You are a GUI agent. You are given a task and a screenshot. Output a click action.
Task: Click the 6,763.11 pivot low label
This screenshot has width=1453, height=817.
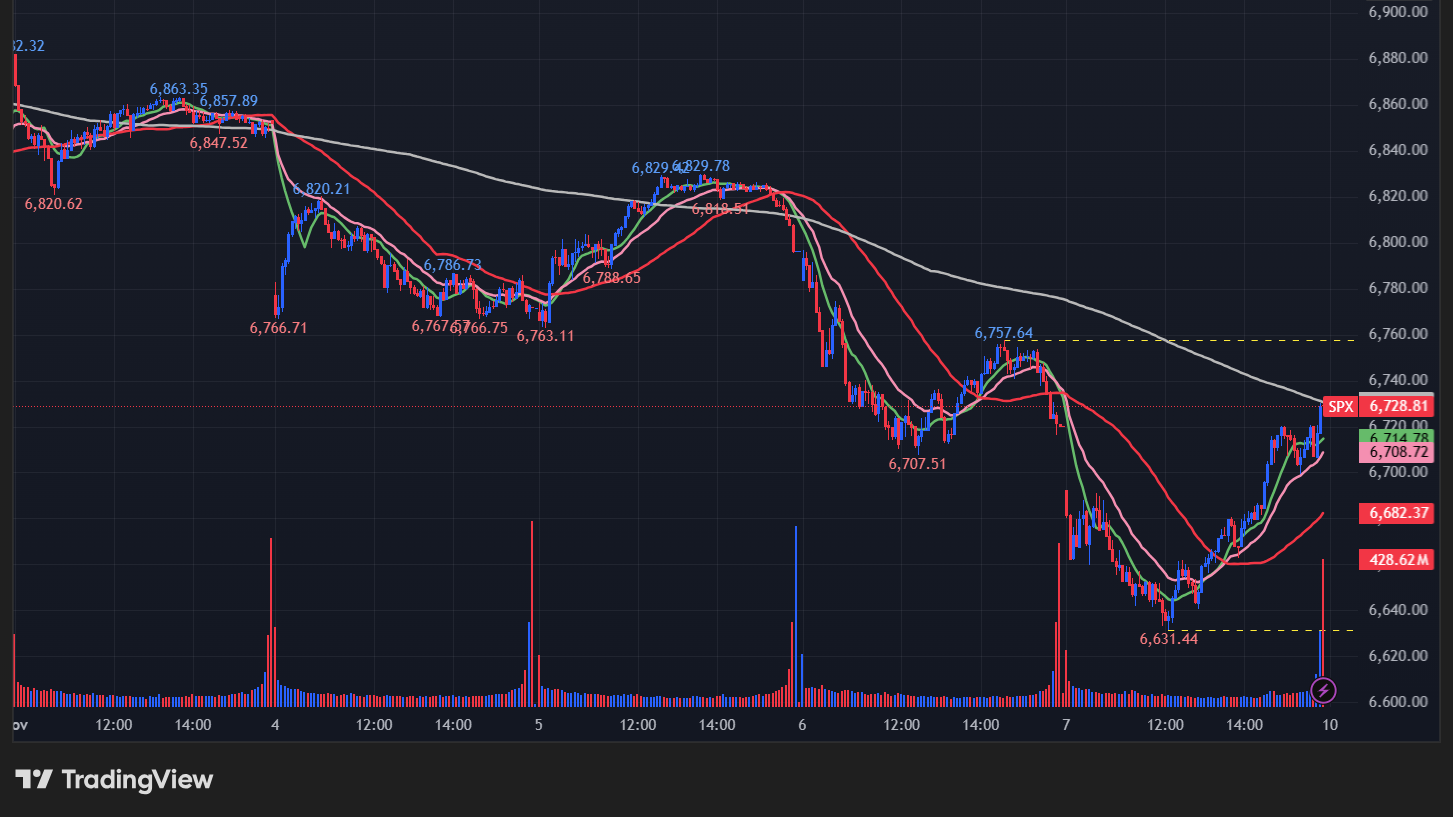tap(545, 336)
